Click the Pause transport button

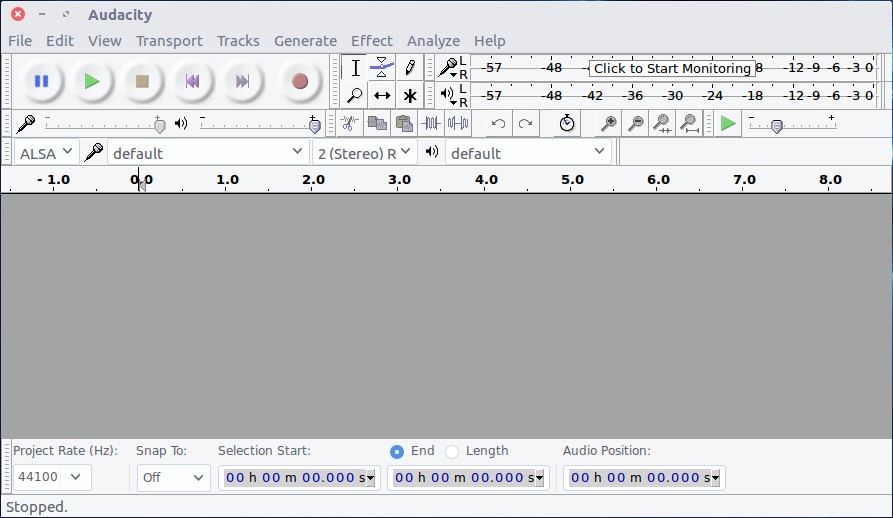coord(42,81)
